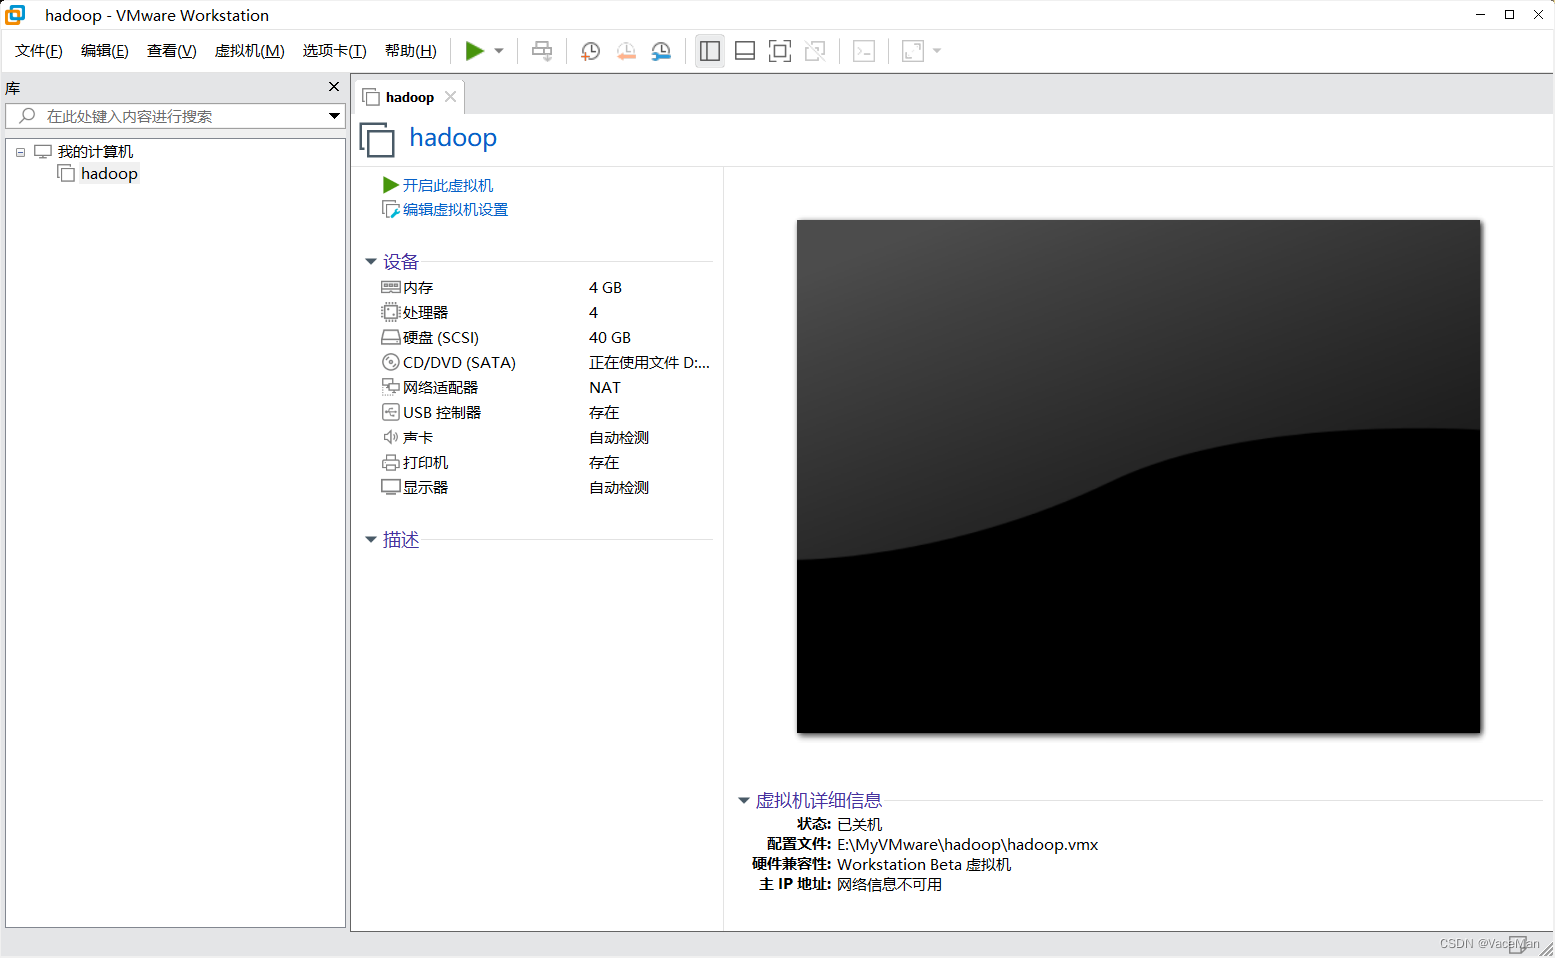Enter full screen mode from the toolbar
This screenshot has width=1555, height=958.
coord(780,50)
